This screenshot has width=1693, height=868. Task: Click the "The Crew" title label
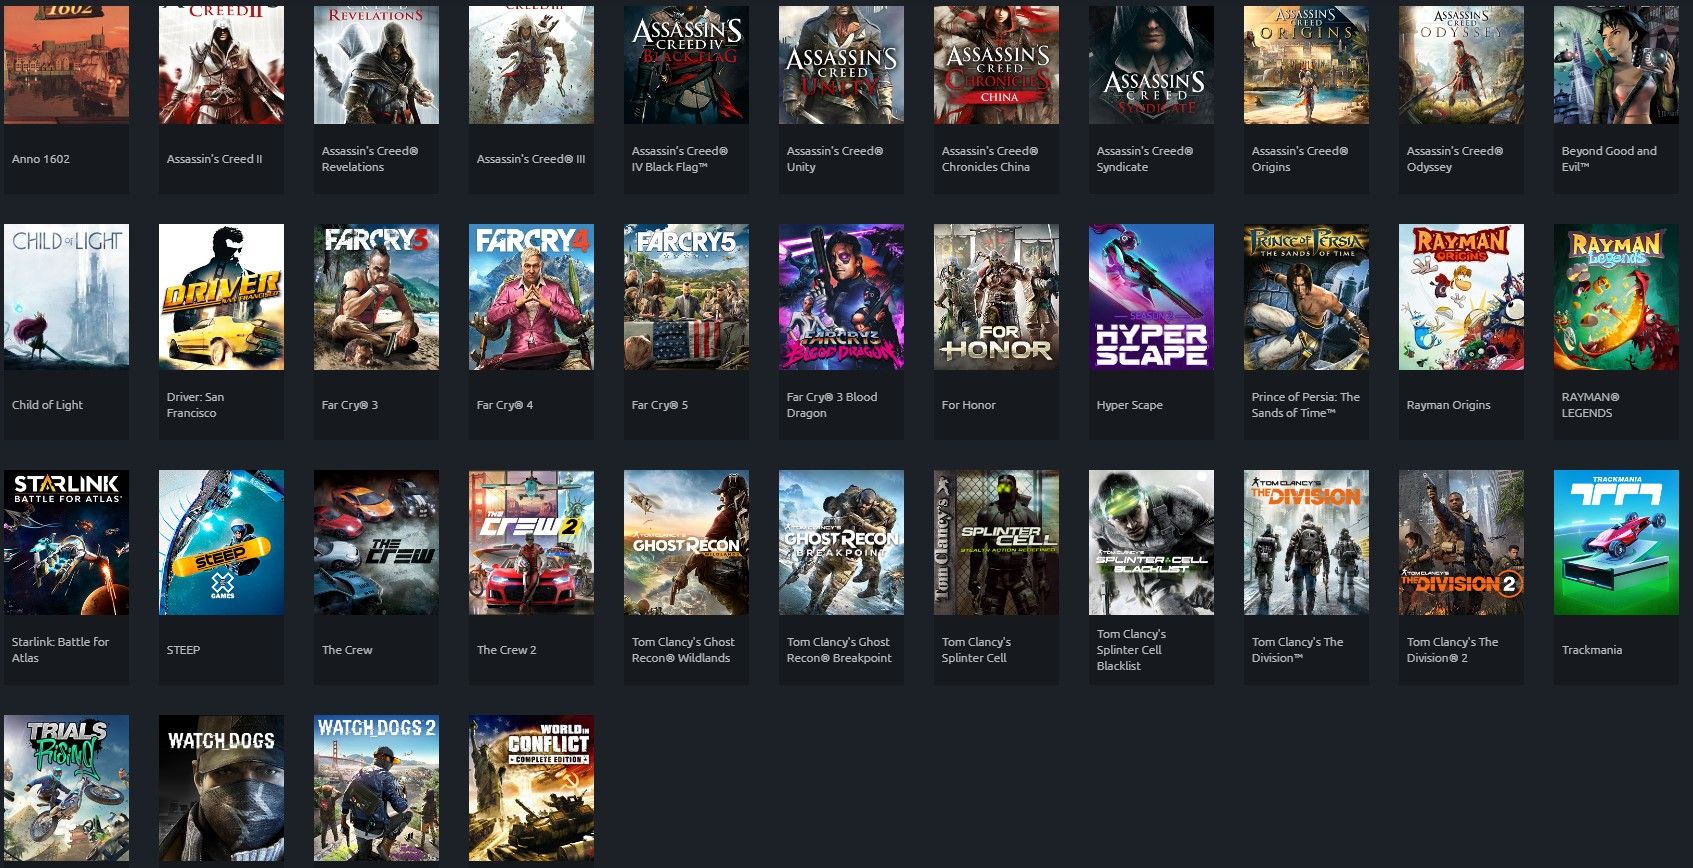[347, 650]
